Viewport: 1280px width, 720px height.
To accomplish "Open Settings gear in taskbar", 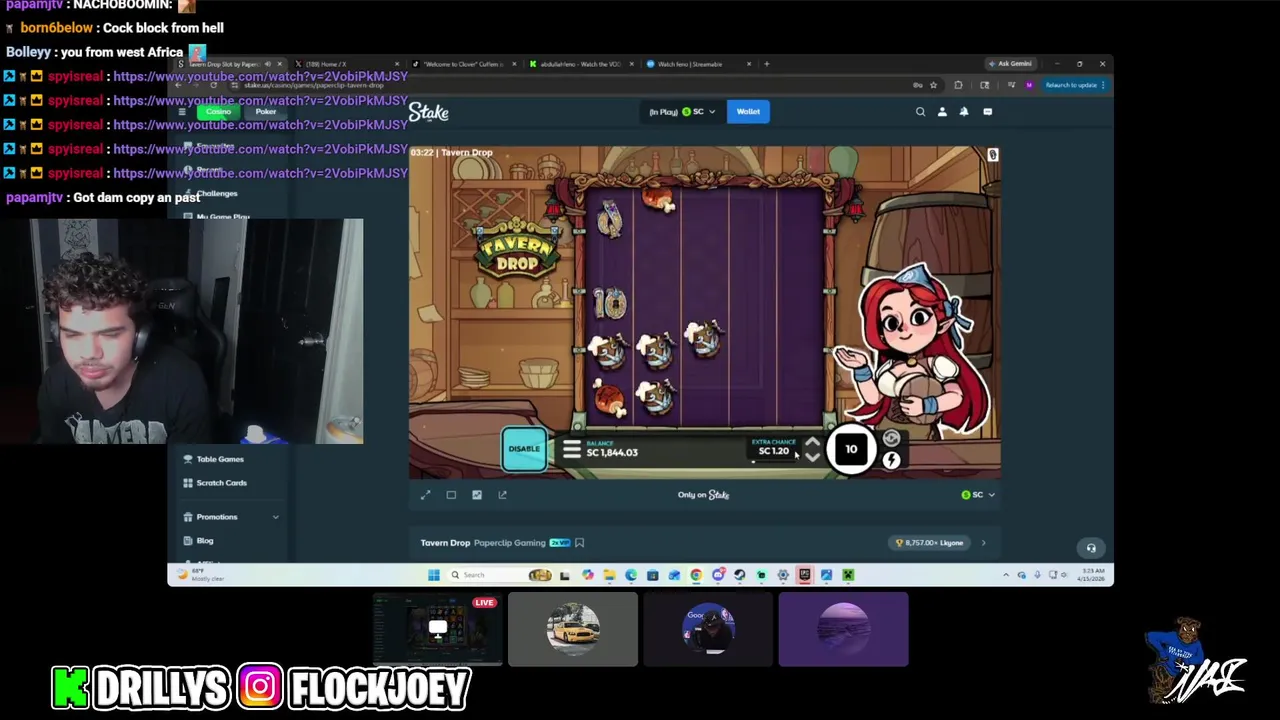I will tap(783, 575).
